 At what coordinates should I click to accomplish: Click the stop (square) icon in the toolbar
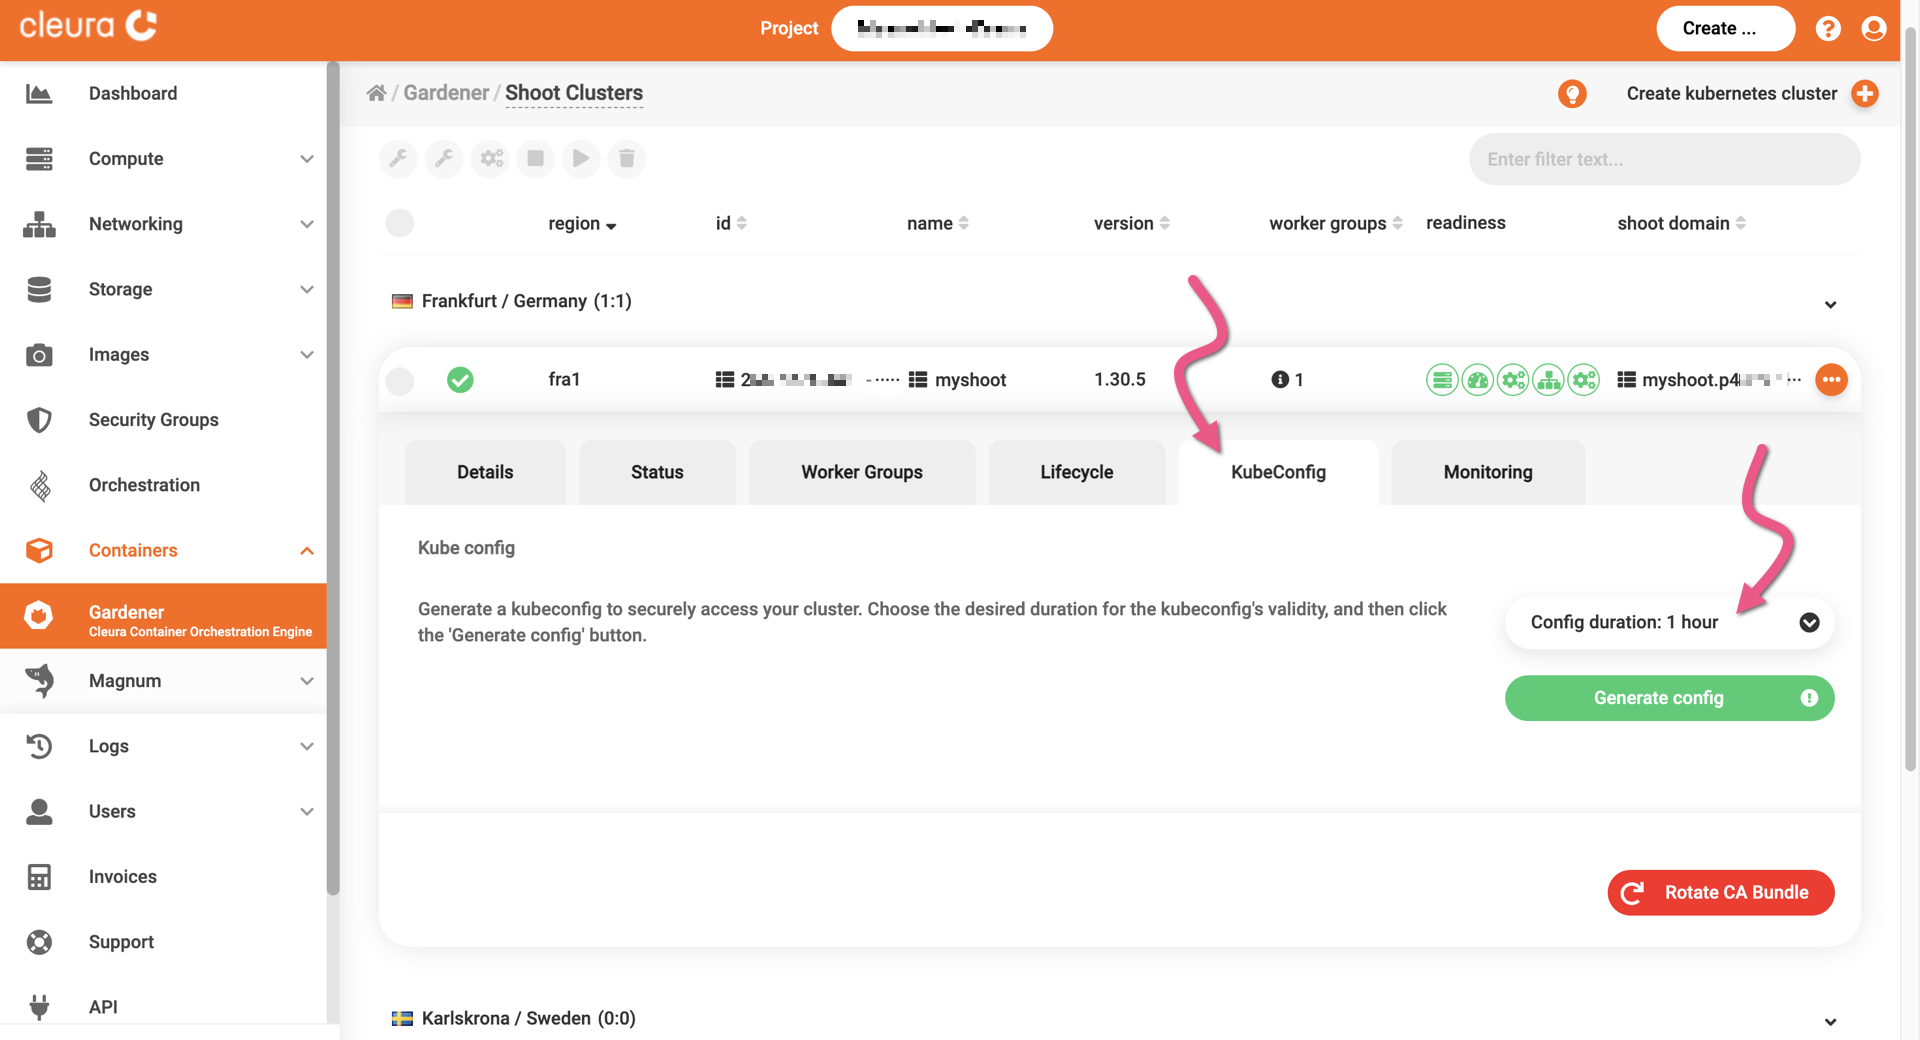point(535,158)
